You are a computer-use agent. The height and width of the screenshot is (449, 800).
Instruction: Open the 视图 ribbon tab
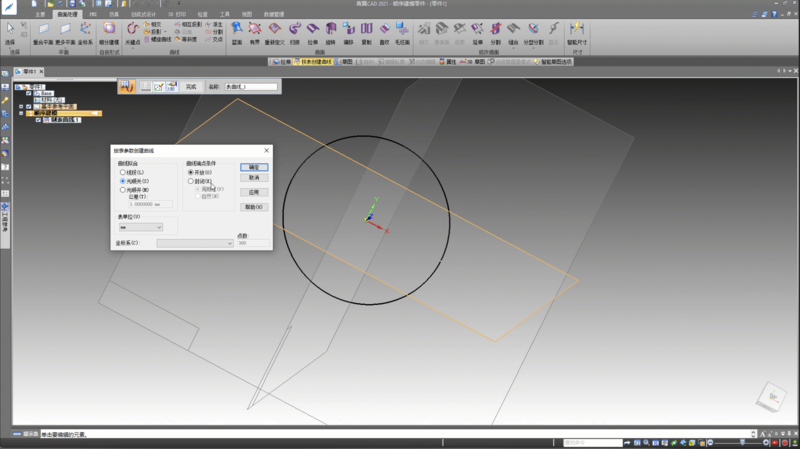tap(246, 14)
